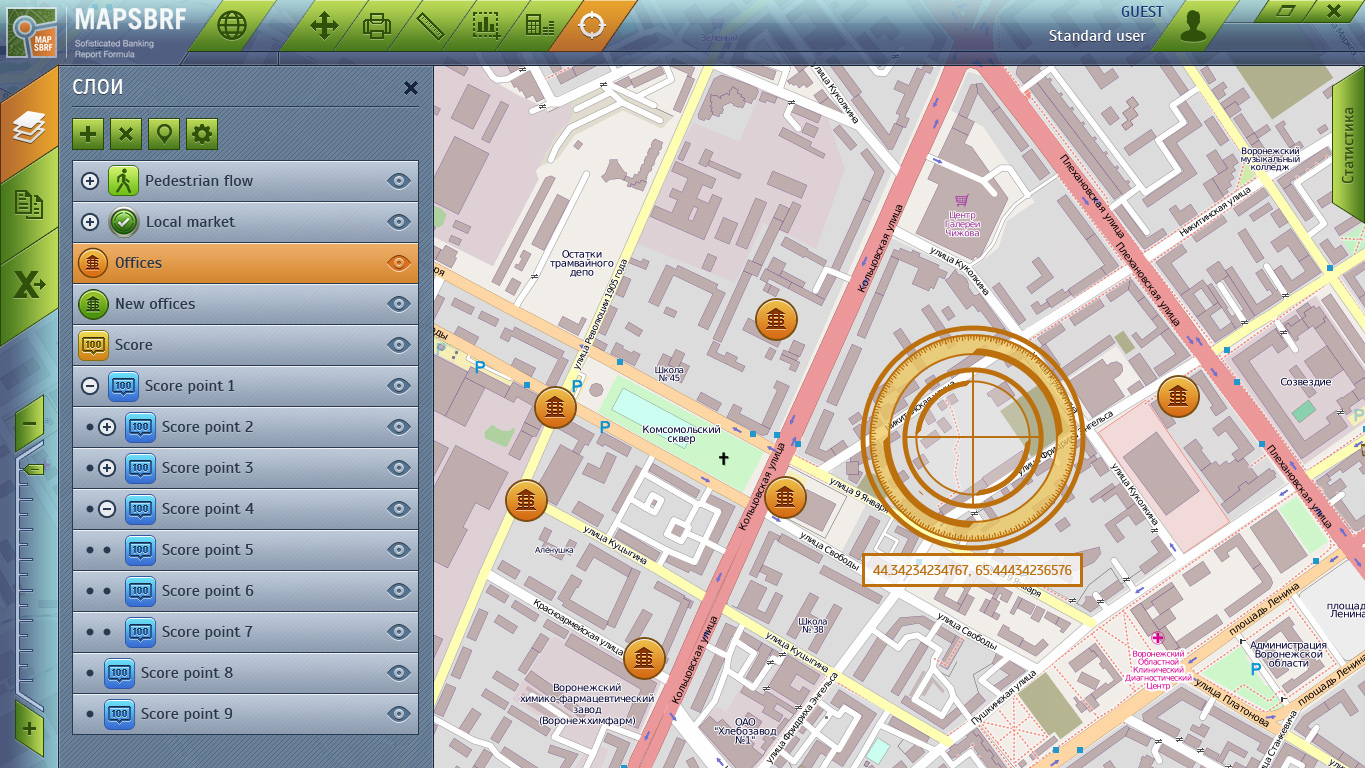Image resolution: width=1365 pixels, height=768 pixels.
Task: Open the Статистика side tab
Action: 1347,150
